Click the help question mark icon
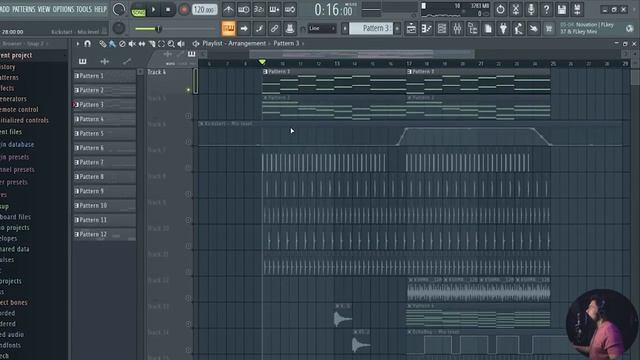The height and width of the screenshot is (360, 640). (x=547, y=9)
